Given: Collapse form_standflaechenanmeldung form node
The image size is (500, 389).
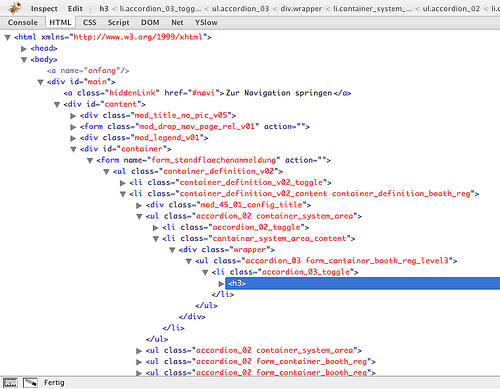Looking at the screenshot, I should (x=90, y=161).
